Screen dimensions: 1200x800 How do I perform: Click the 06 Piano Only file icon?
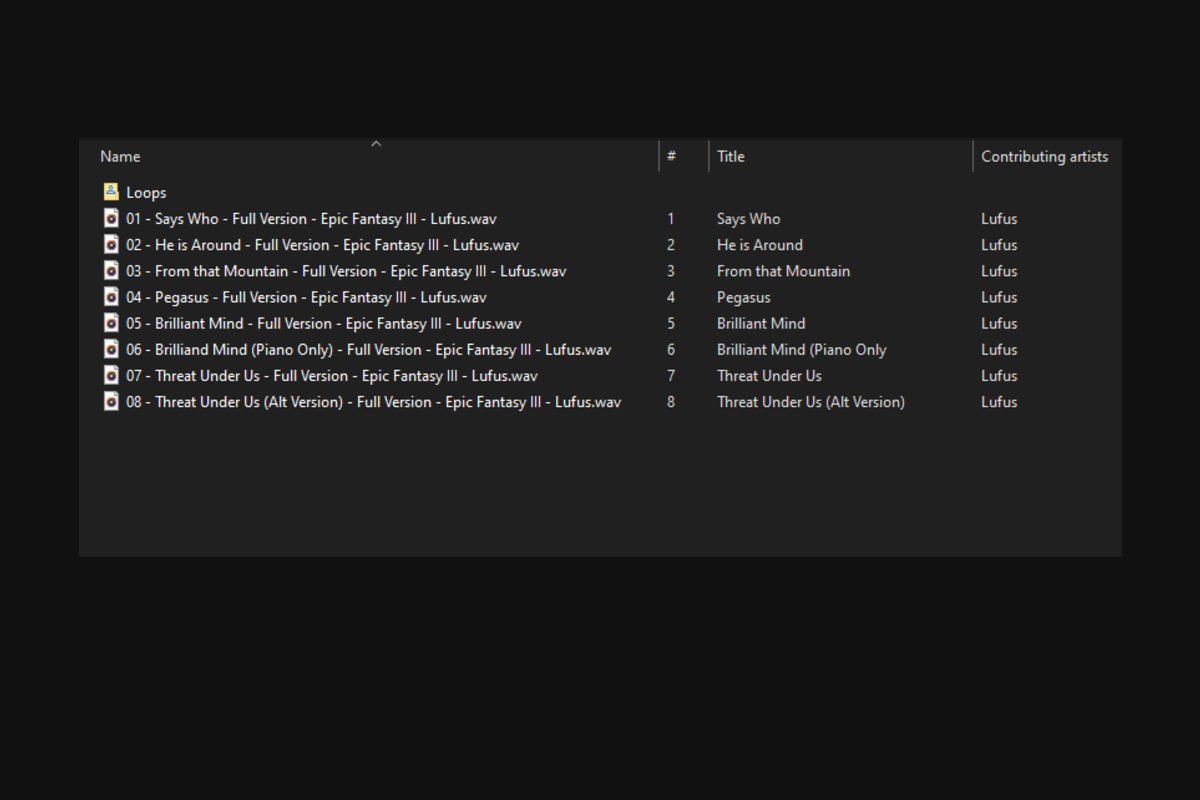[x=111, y=349]
